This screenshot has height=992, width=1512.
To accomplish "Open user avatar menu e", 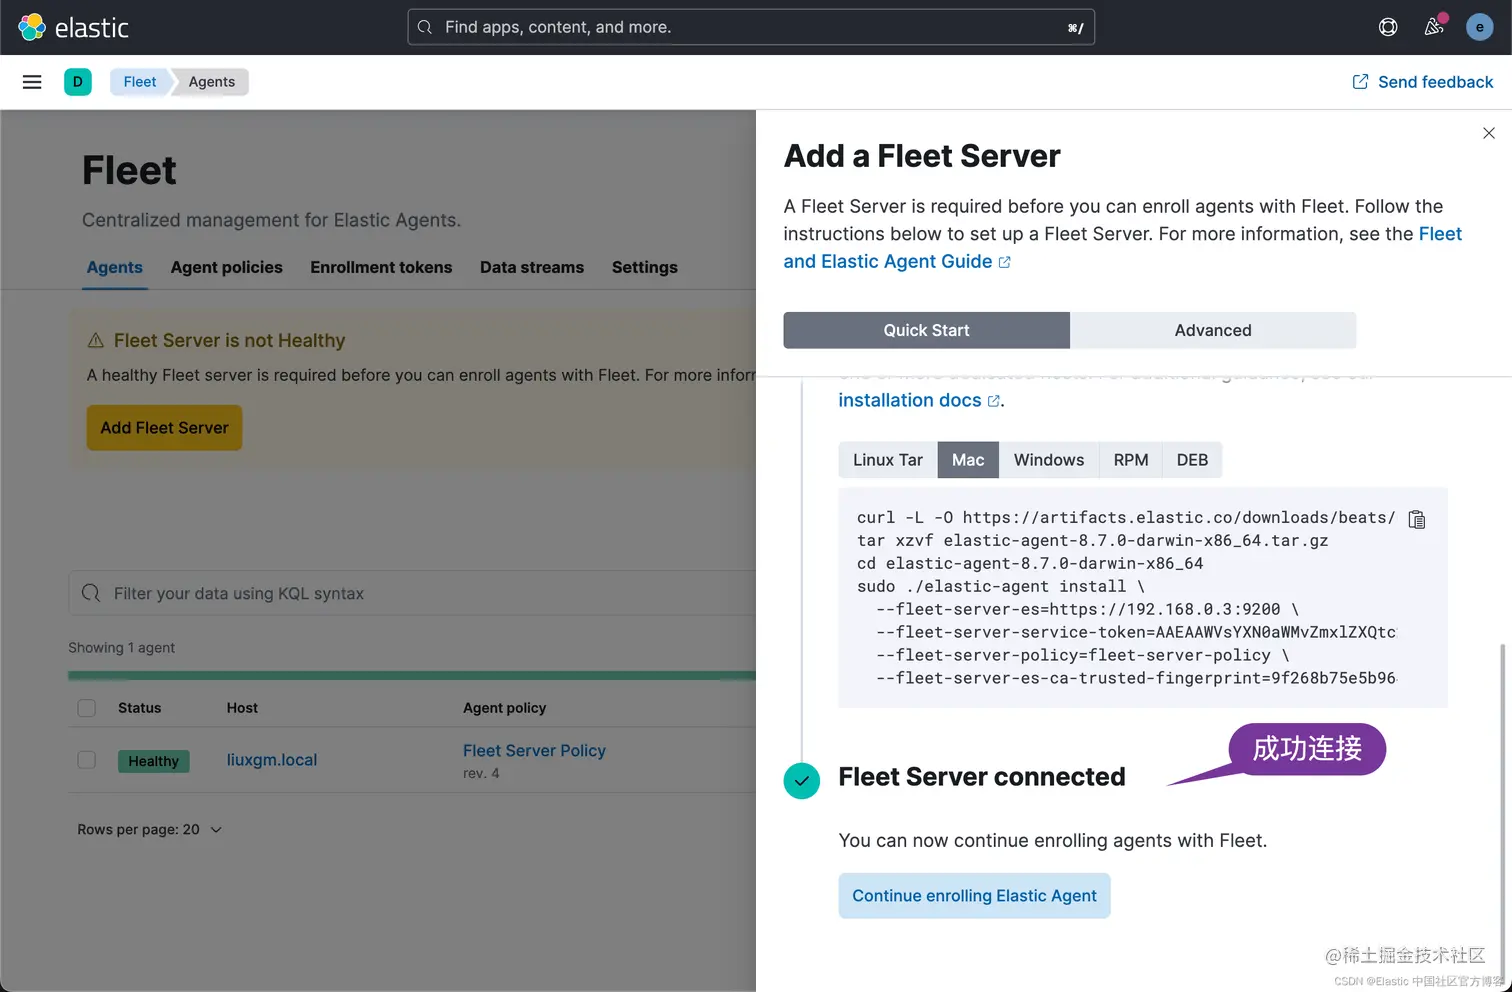I will [x=1479, y=27].
